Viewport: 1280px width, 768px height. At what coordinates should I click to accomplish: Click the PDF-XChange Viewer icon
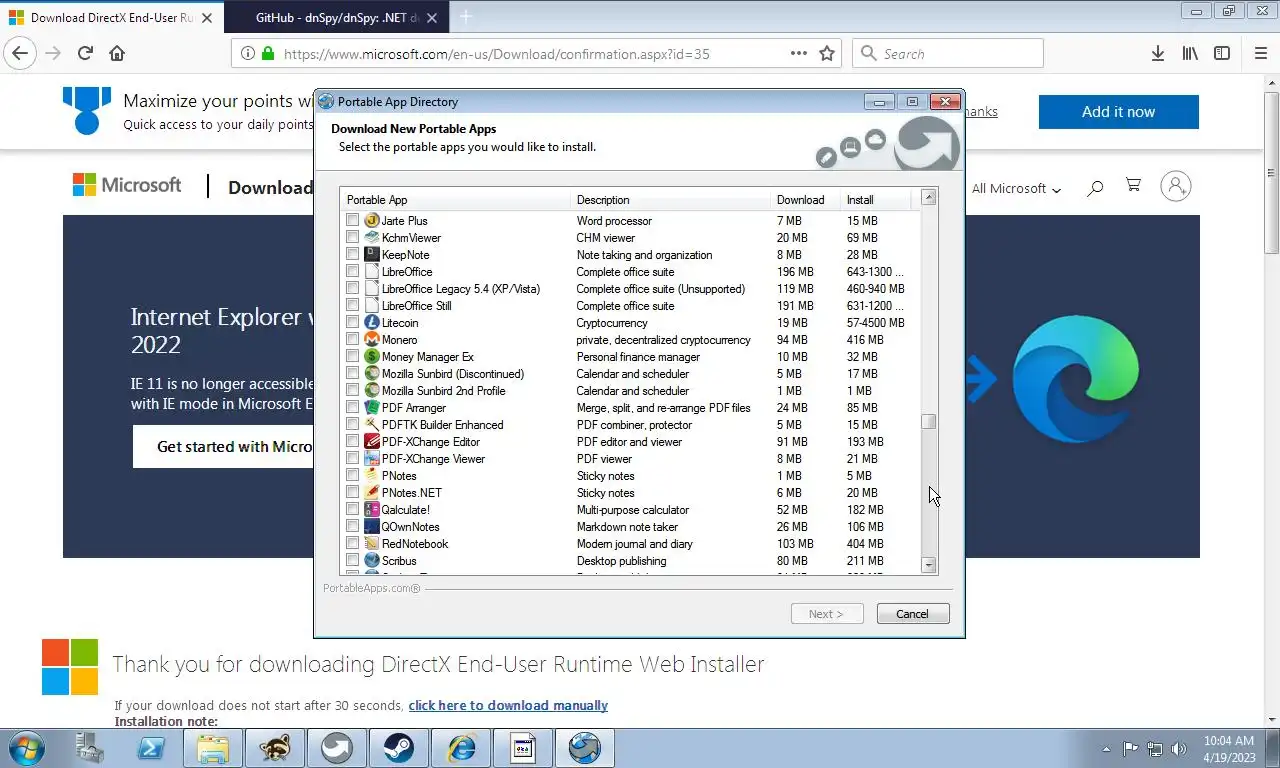(372, 459)
